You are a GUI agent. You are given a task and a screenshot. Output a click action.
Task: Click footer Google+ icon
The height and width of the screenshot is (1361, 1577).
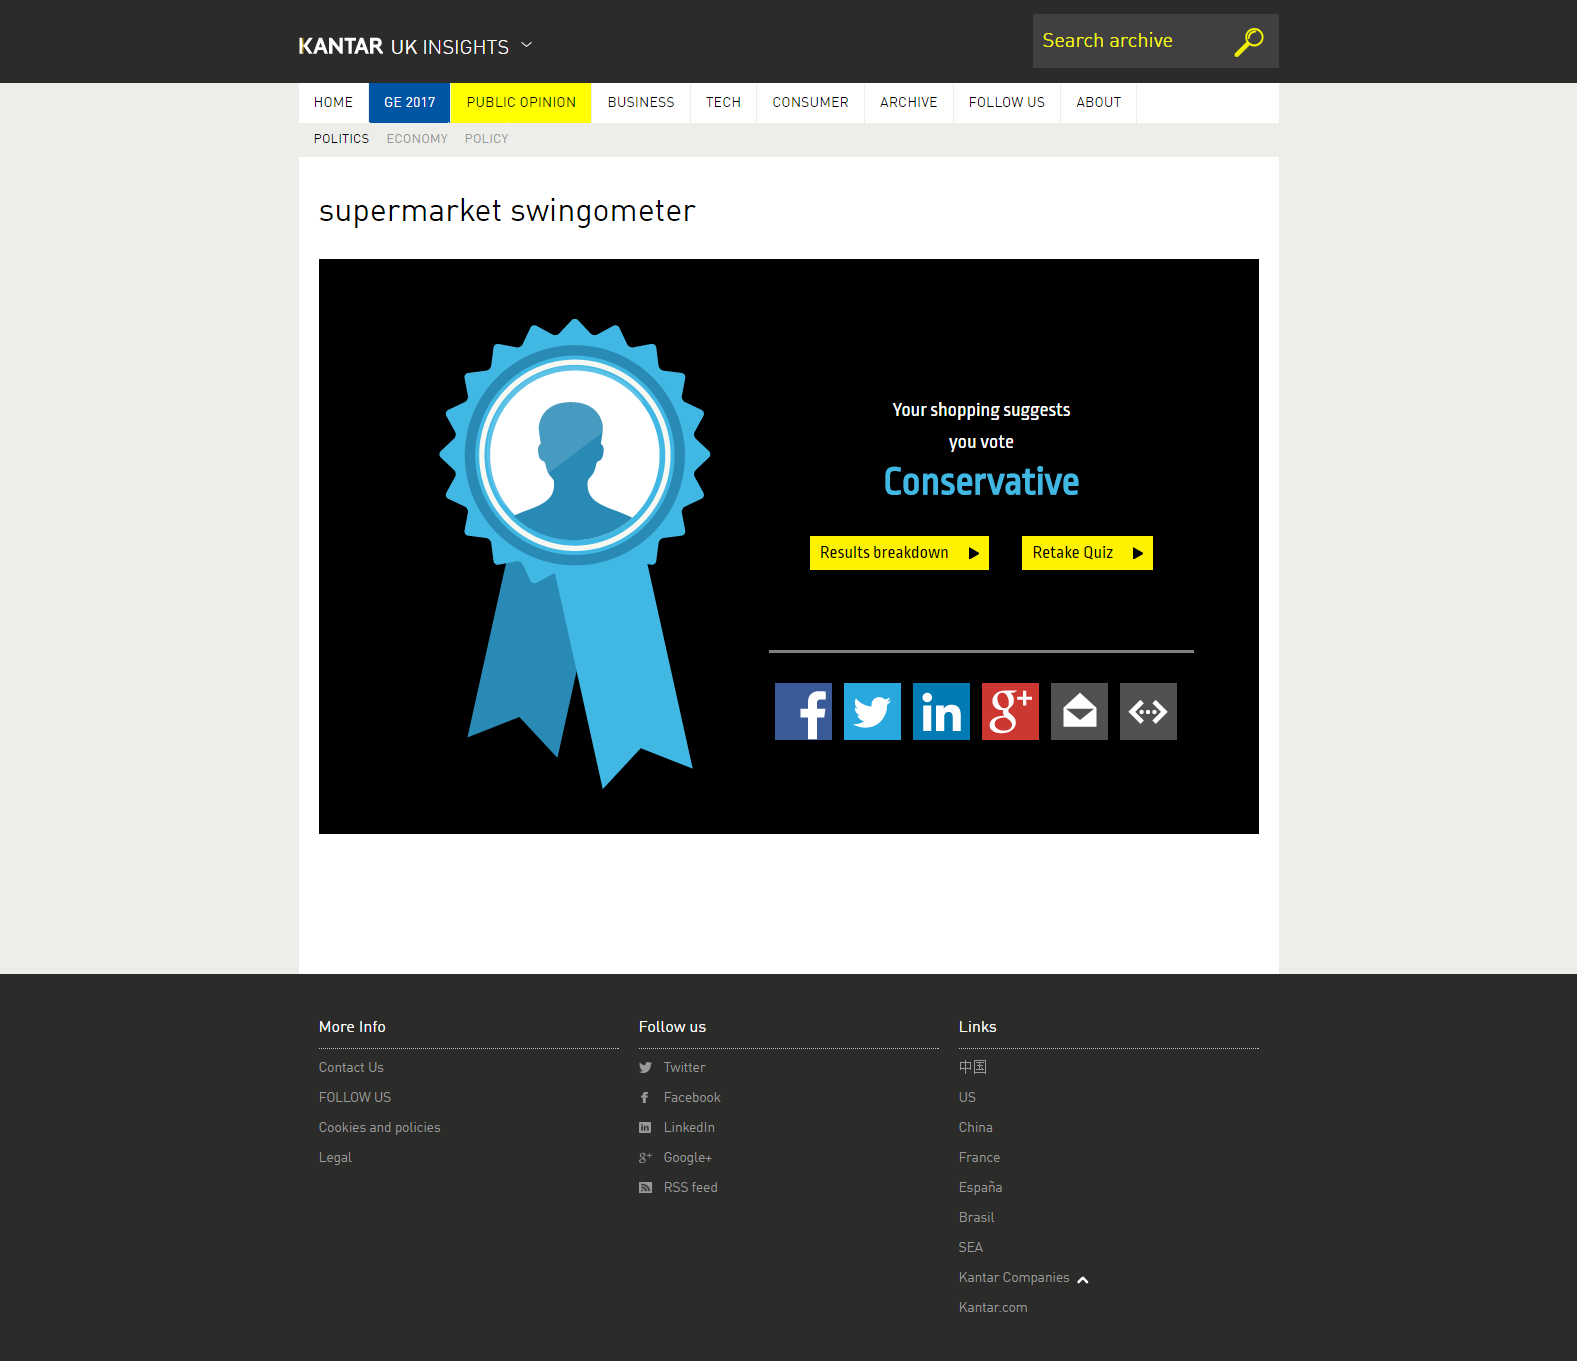click(x=645, y=1158)
